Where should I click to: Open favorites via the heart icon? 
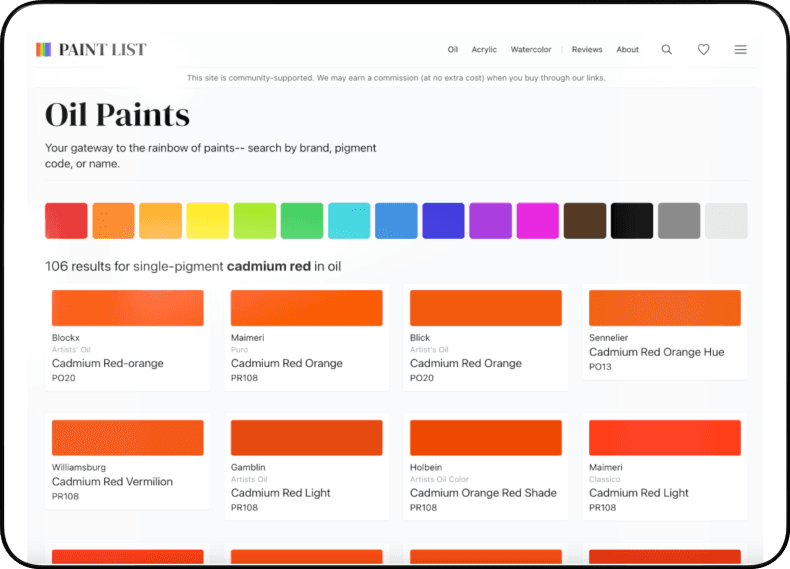pos(703,49)
